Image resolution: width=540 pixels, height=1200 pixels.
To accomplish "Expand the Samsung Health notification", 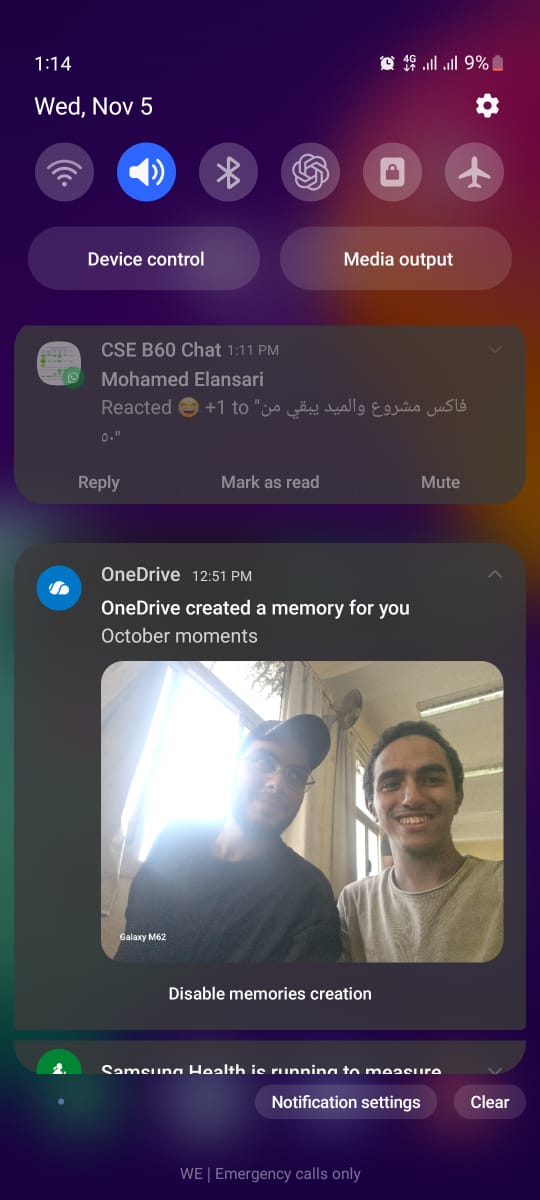I will [x=494, y=1069].
